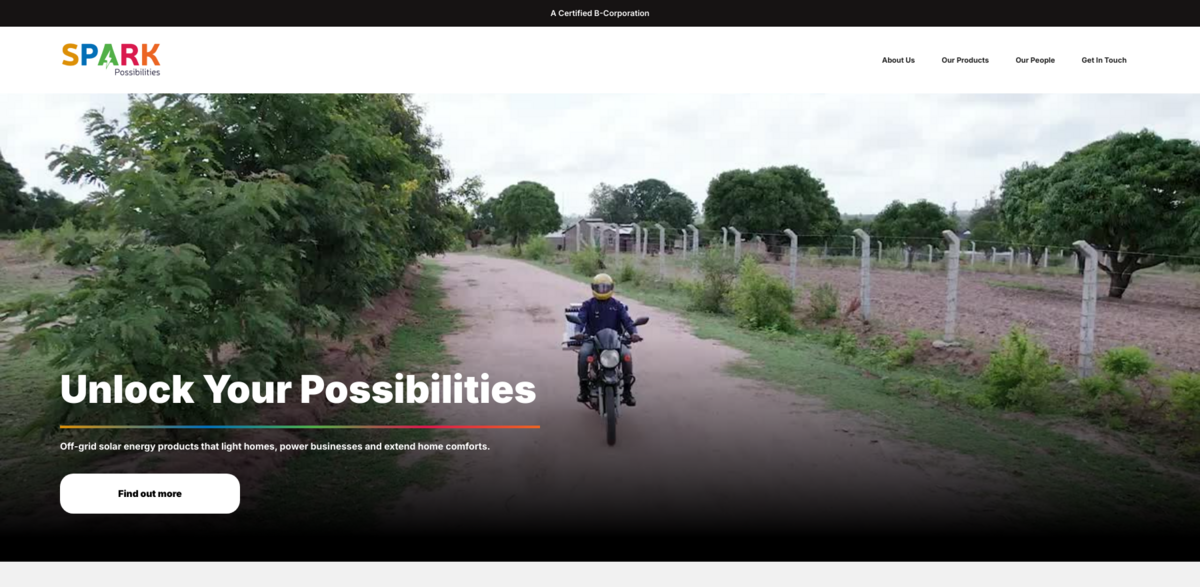The width and height of the screenshot is (1200, 587).
Task: Click the green 'A' in Spark logo
Action: coord(107,56)
